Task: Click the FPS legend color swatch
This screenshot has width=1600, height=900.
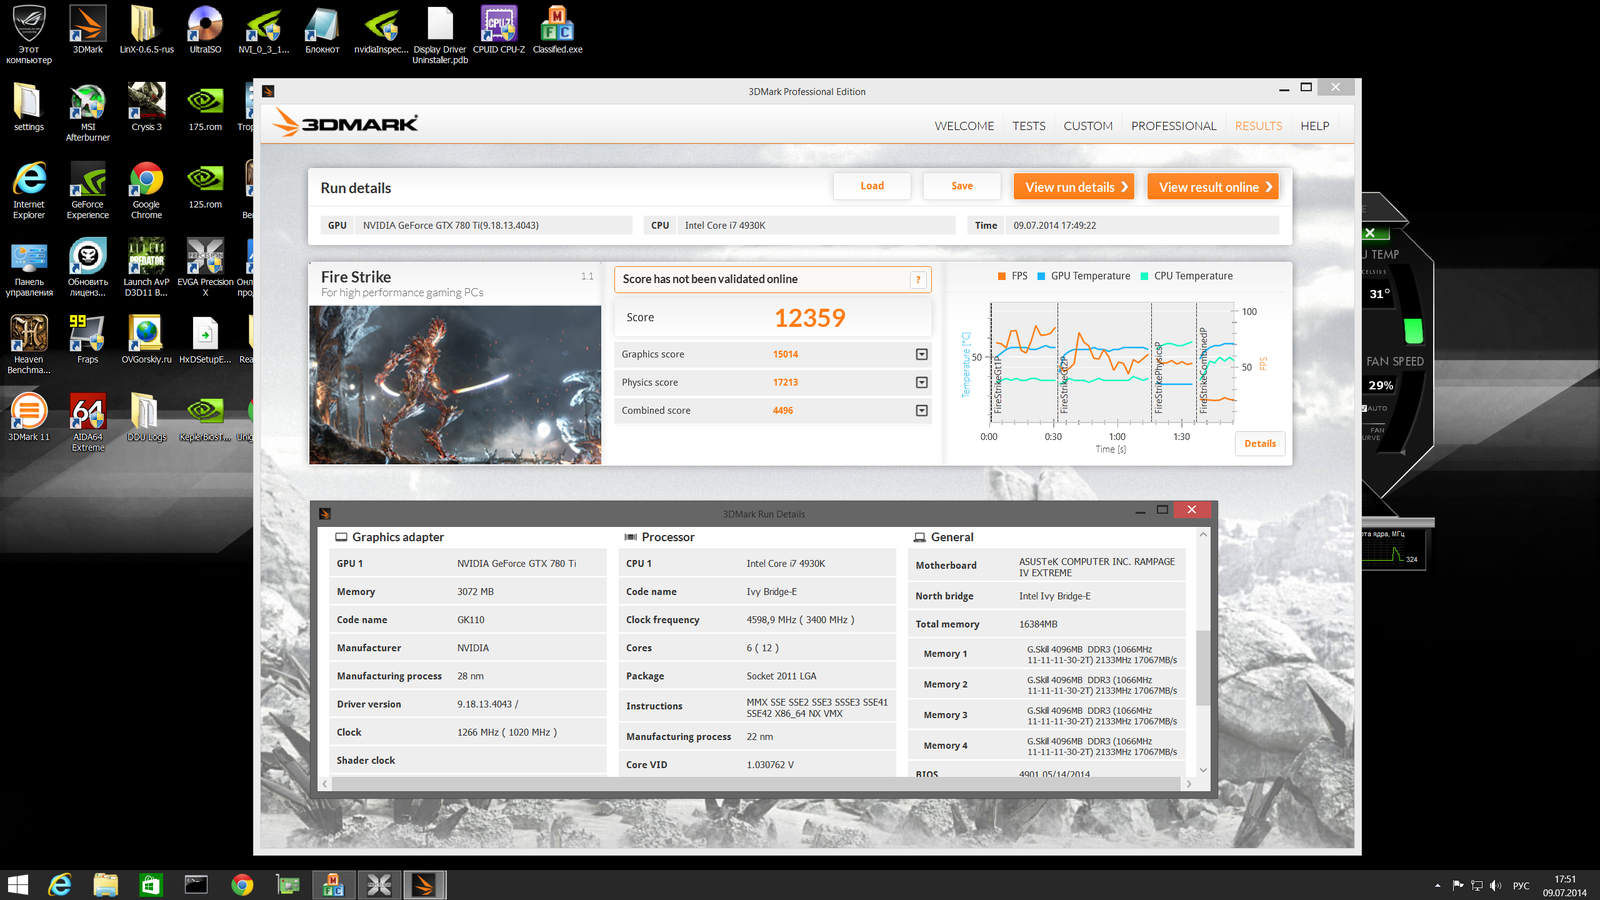Action: click(x=1002, y=276)
